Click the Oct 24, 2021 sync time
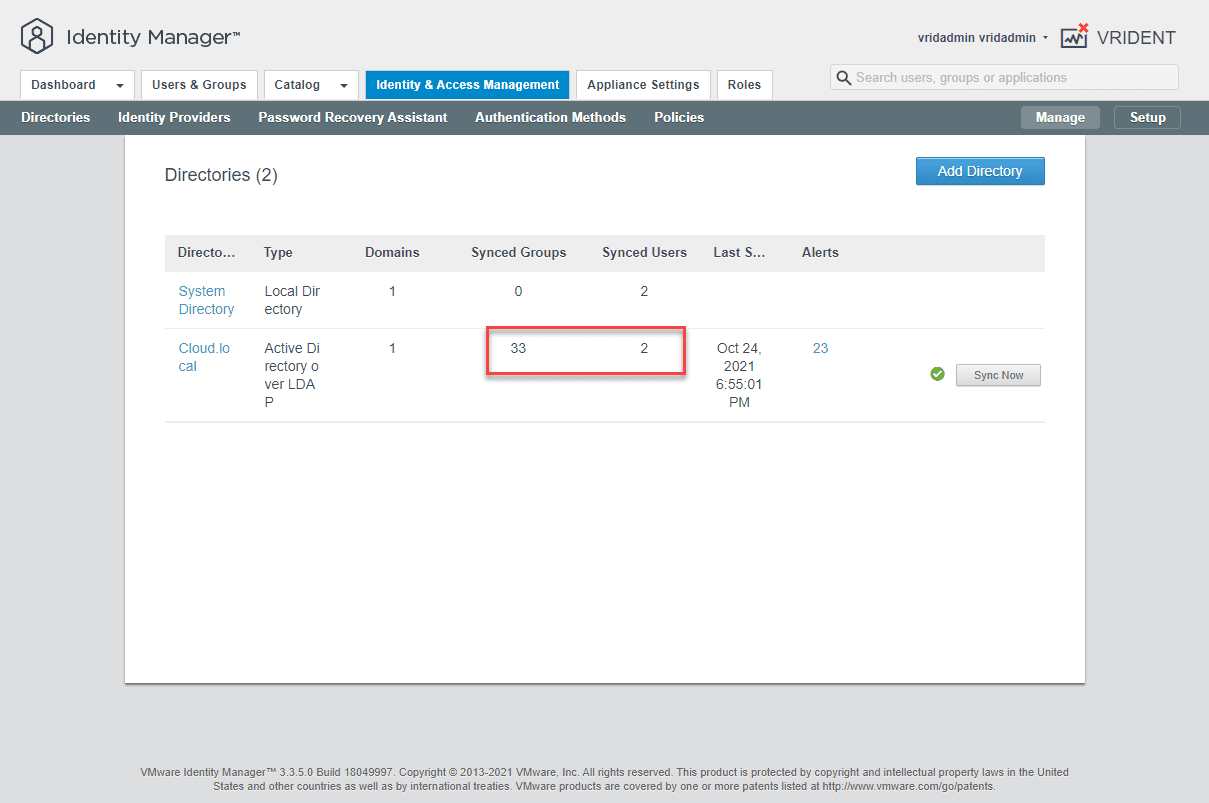The image size is (1209, 803). point(739,375)
